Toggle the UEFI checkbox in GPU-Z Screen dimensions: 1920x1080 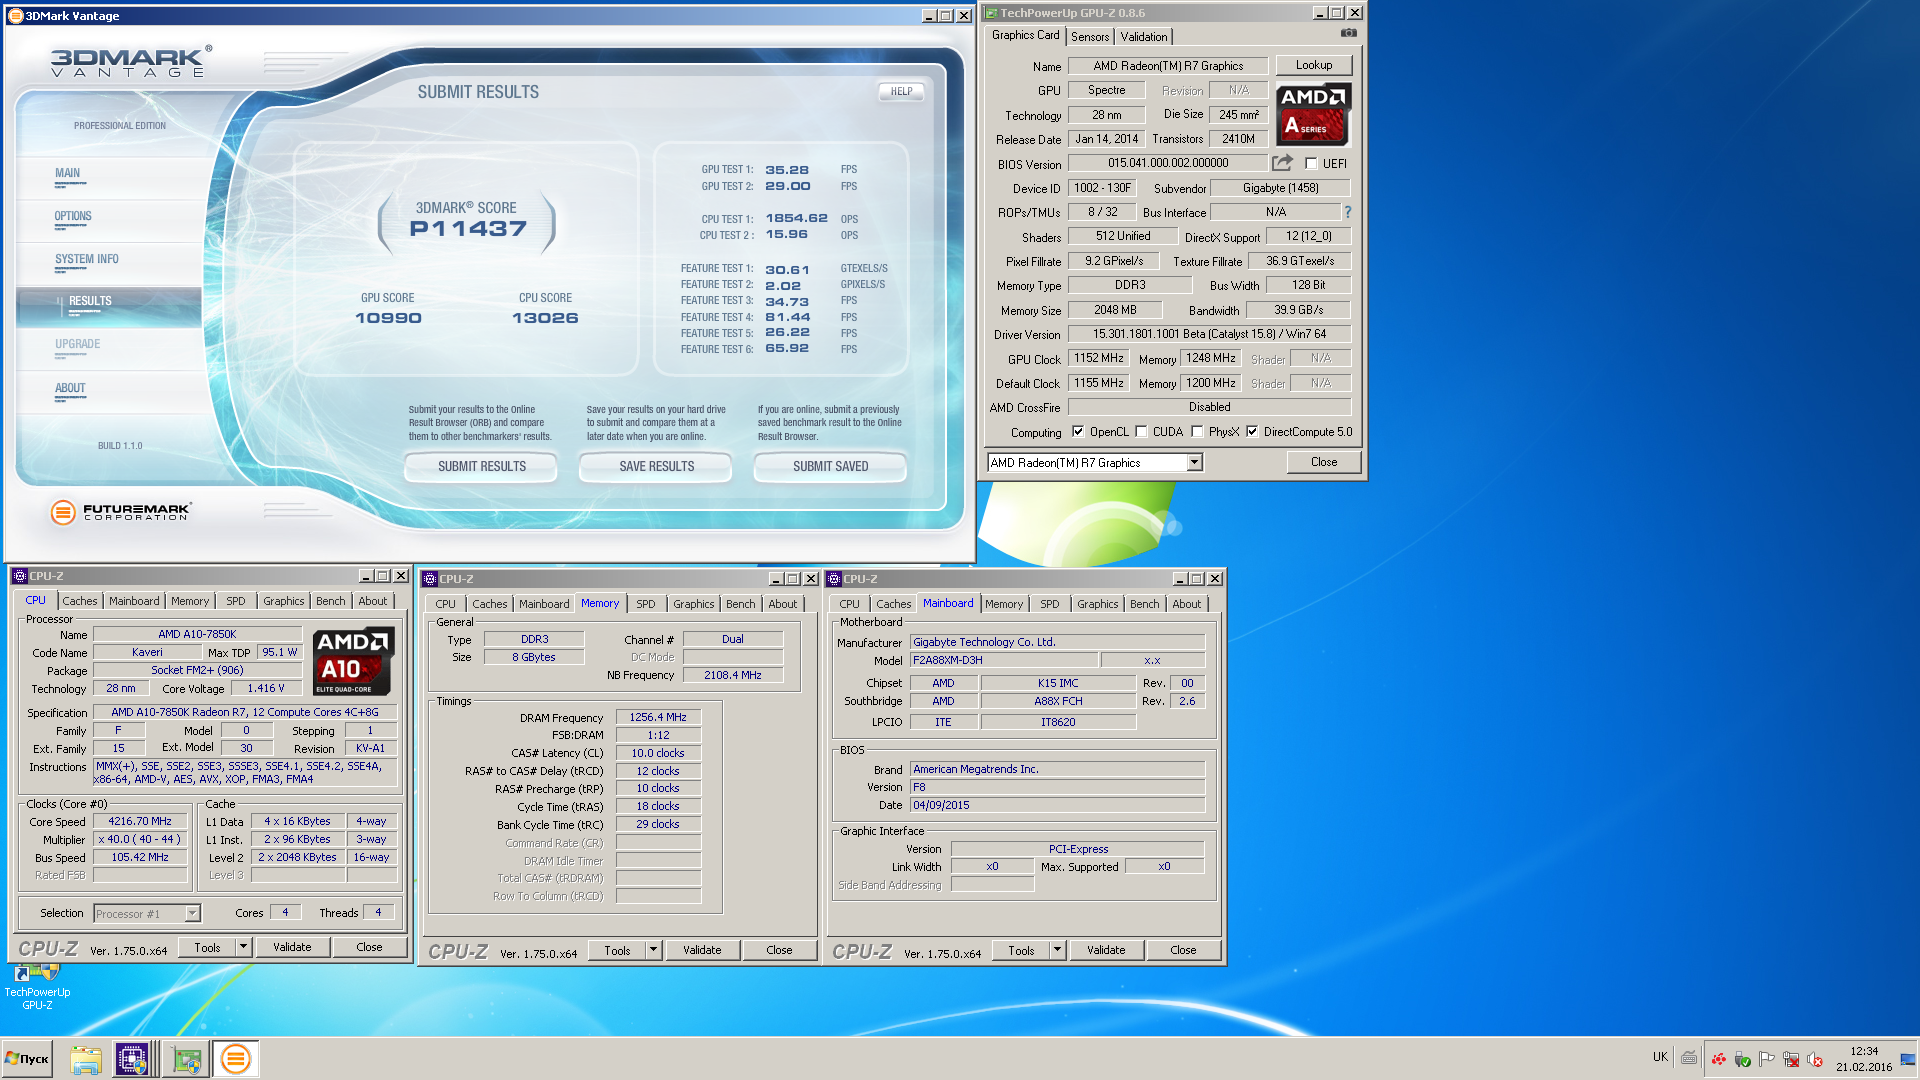coord(1311,164)
